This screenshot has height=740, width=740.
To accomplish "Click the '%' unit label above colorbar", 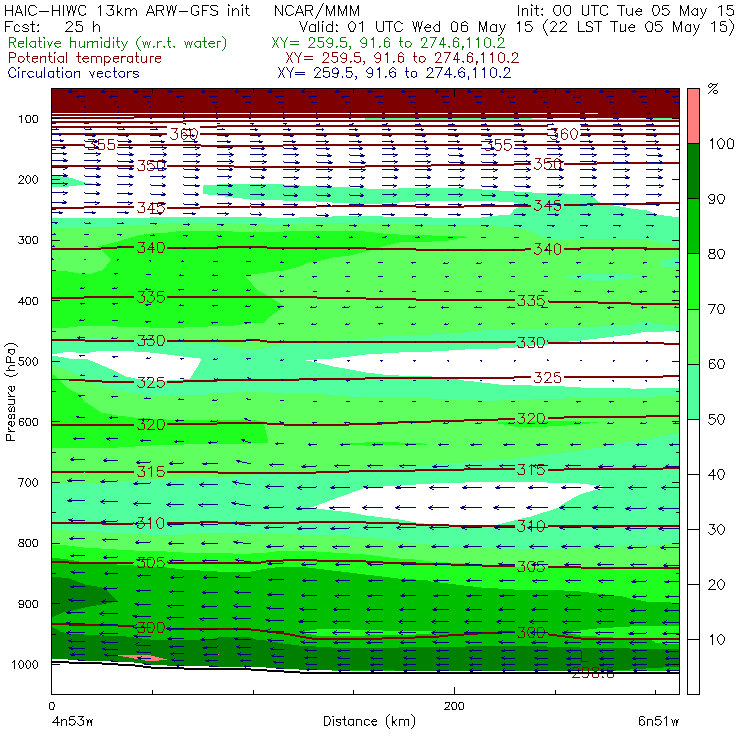I will (713, 89).
